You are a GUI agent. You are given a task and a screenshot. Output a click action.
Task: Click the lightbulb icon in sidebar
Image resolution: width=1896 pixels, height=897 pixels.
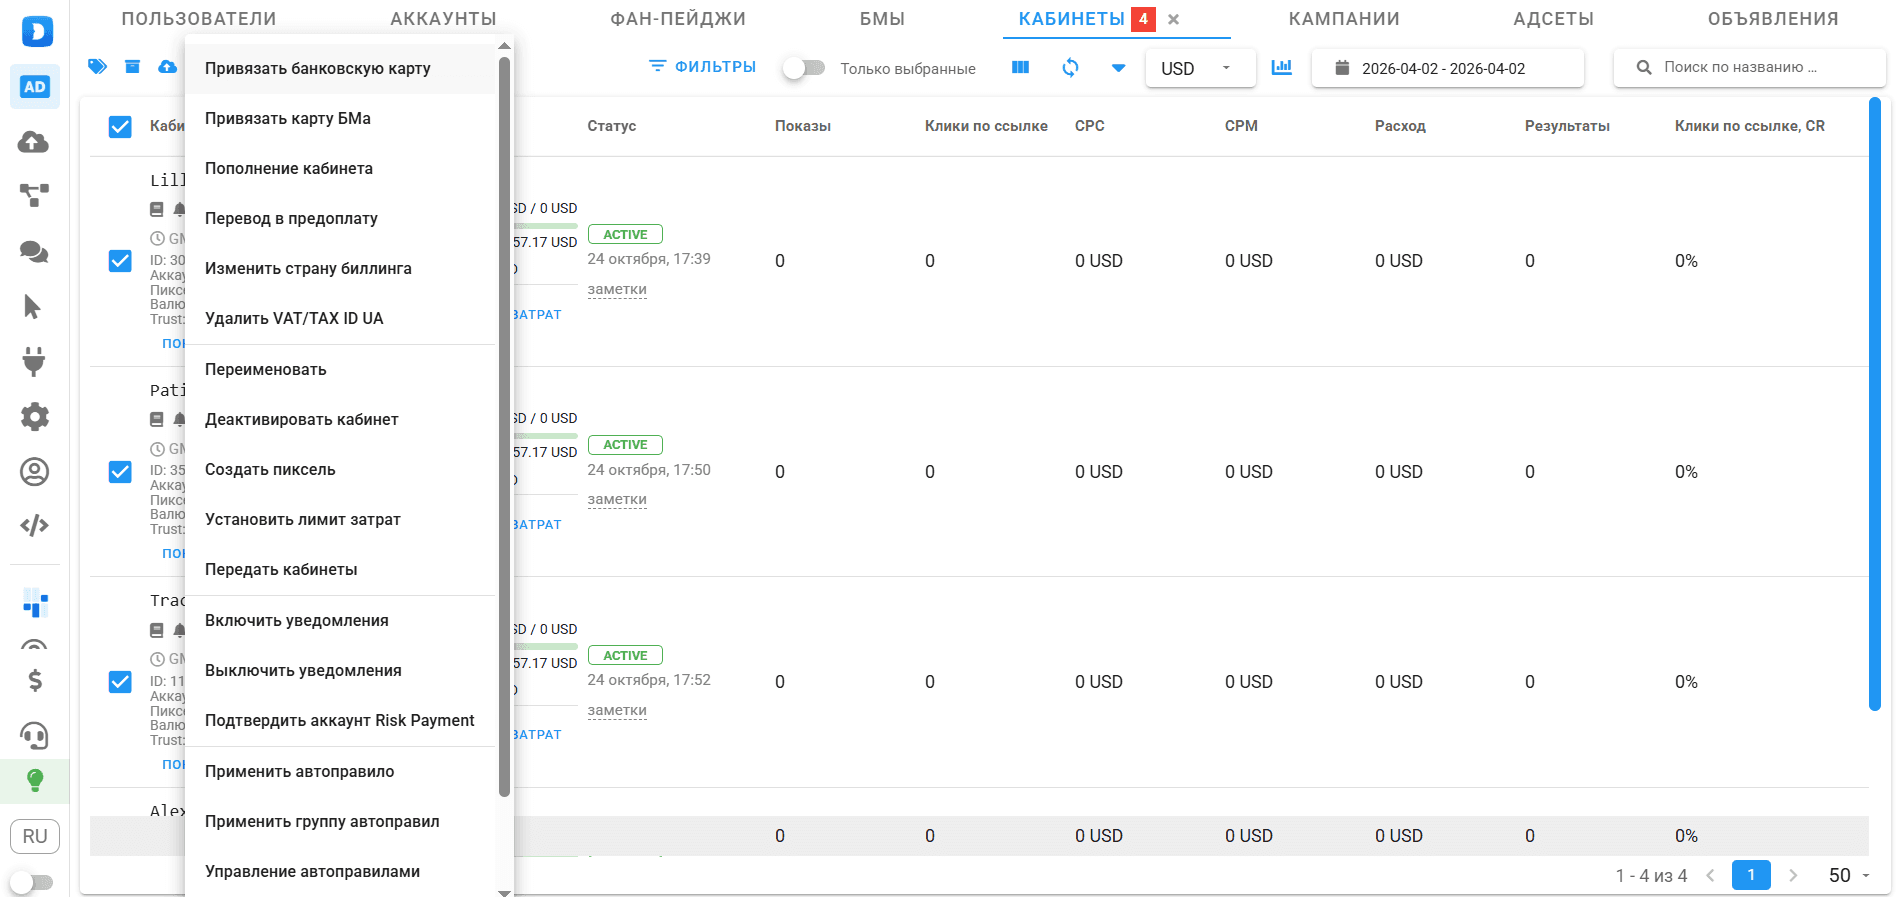34,780
